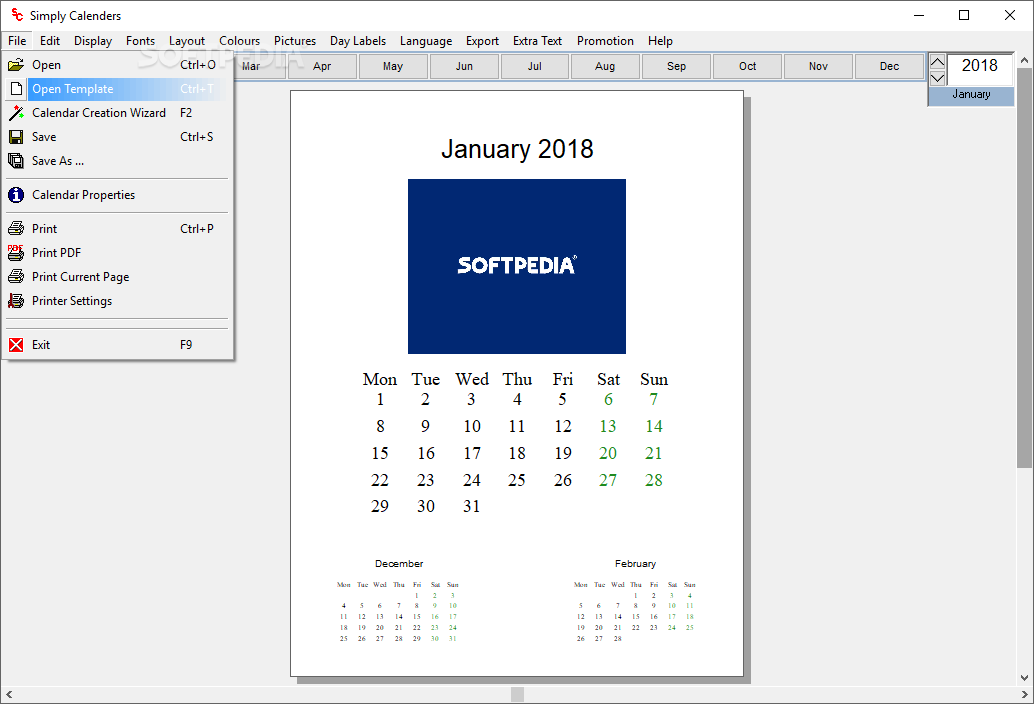
Task: Click the Print PDF icon
Action: pyautogui.click(x=16, y=252)
